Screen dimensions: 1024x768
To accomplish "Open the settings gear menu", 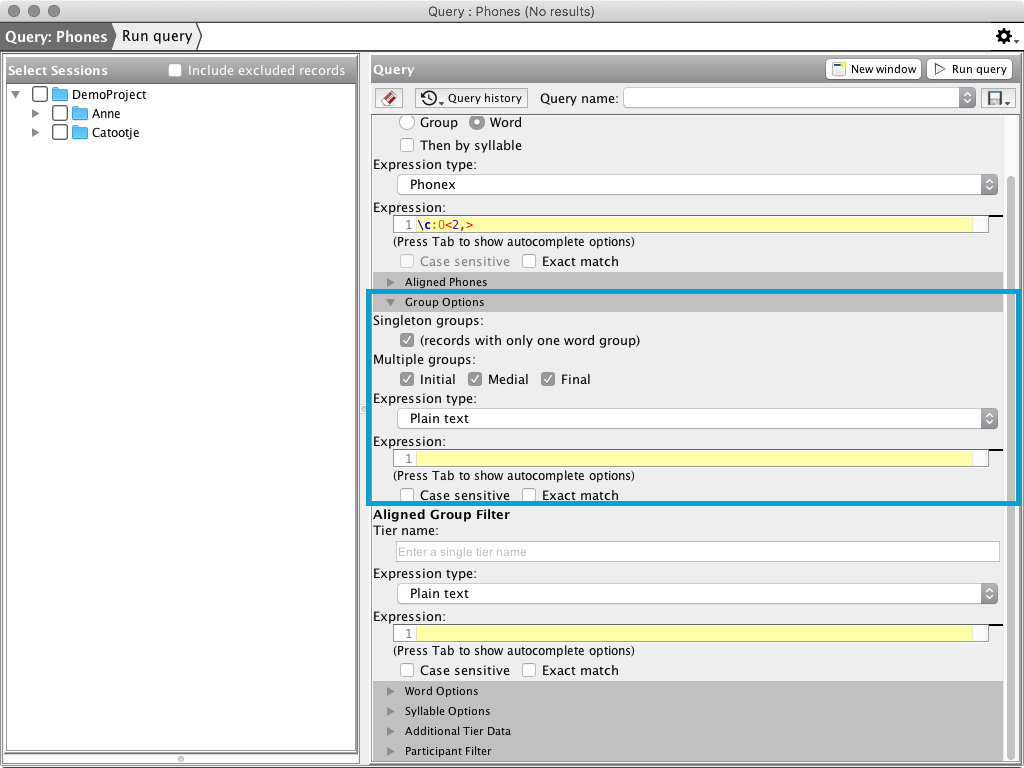I will pyautogui.click(x=1005, y=37).
